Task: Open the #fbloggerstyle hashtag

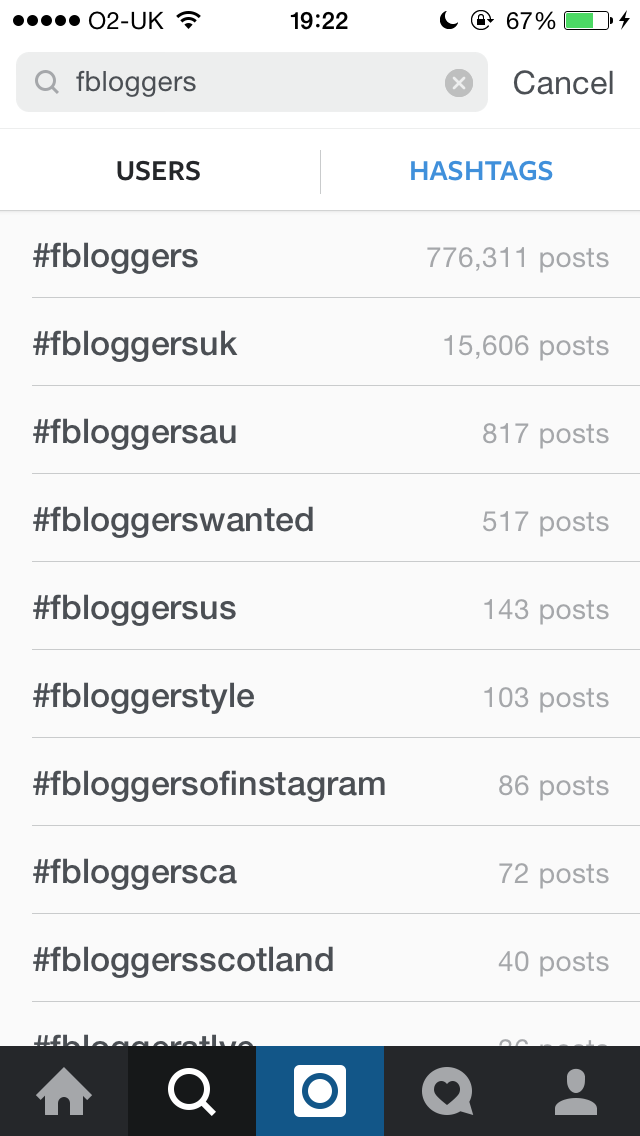Action: (x=320, y=697)
